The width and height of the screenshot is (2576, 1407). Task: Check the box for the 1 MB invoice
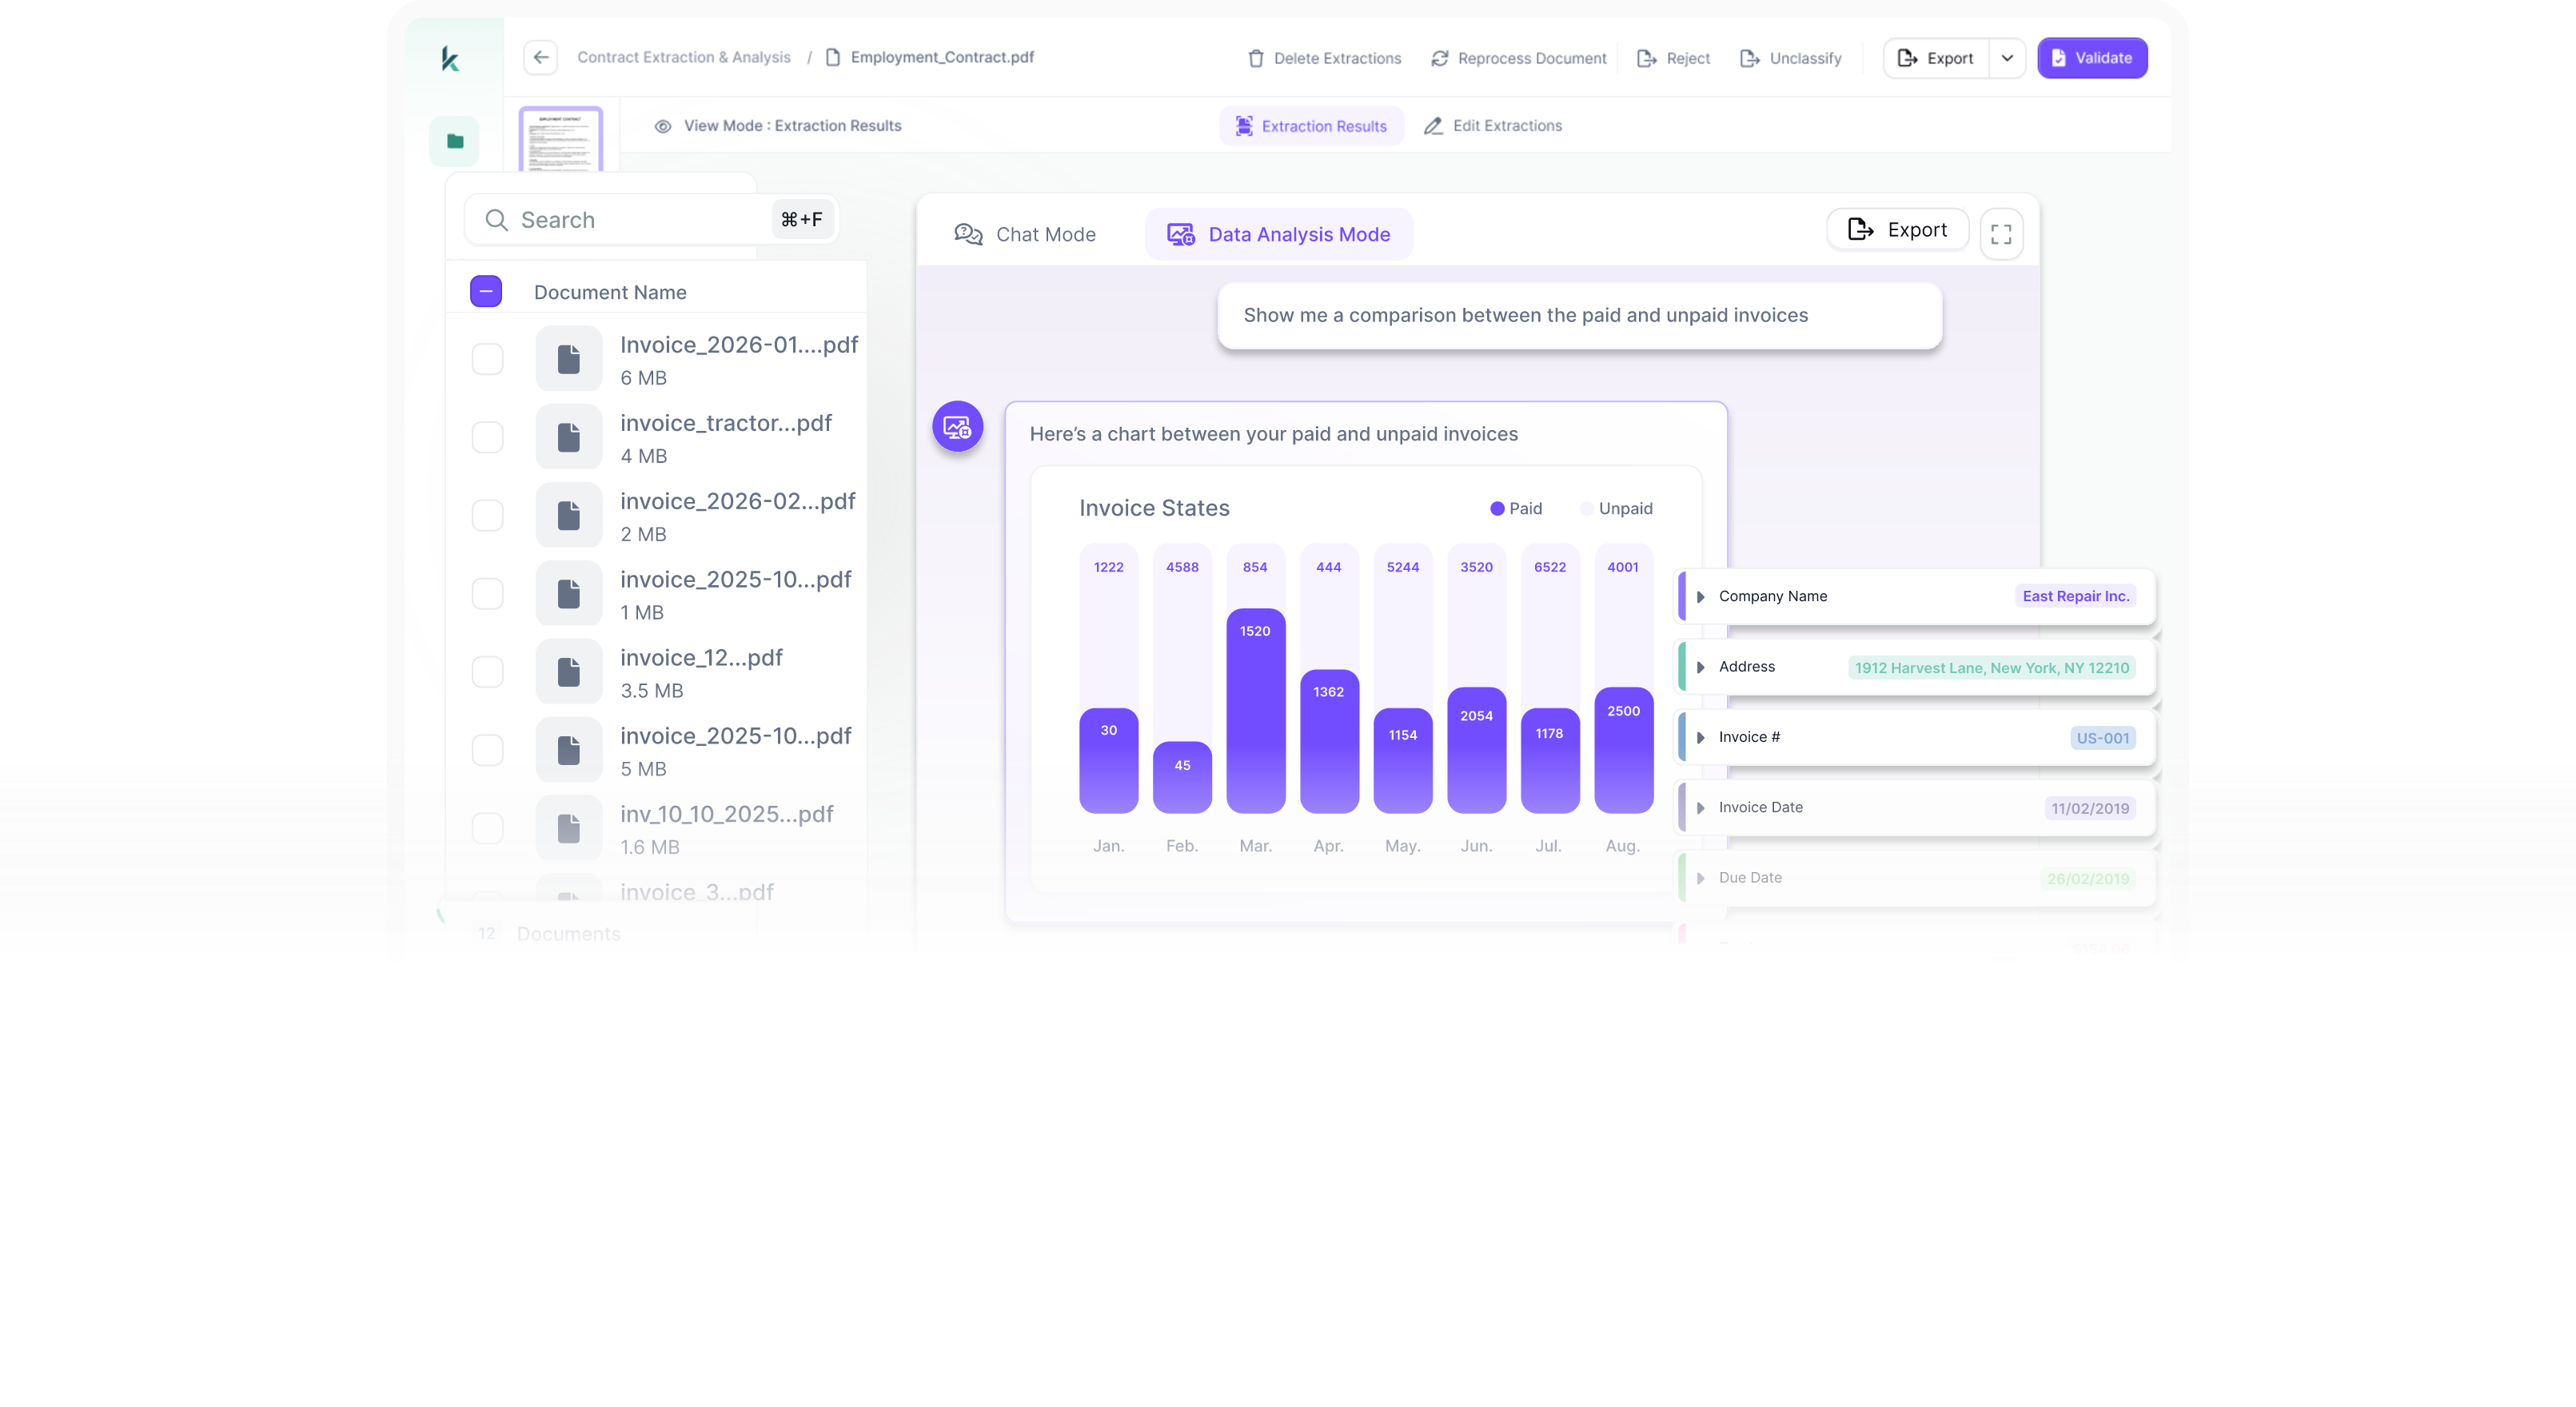pyautogui.click(x=487, y=594)
